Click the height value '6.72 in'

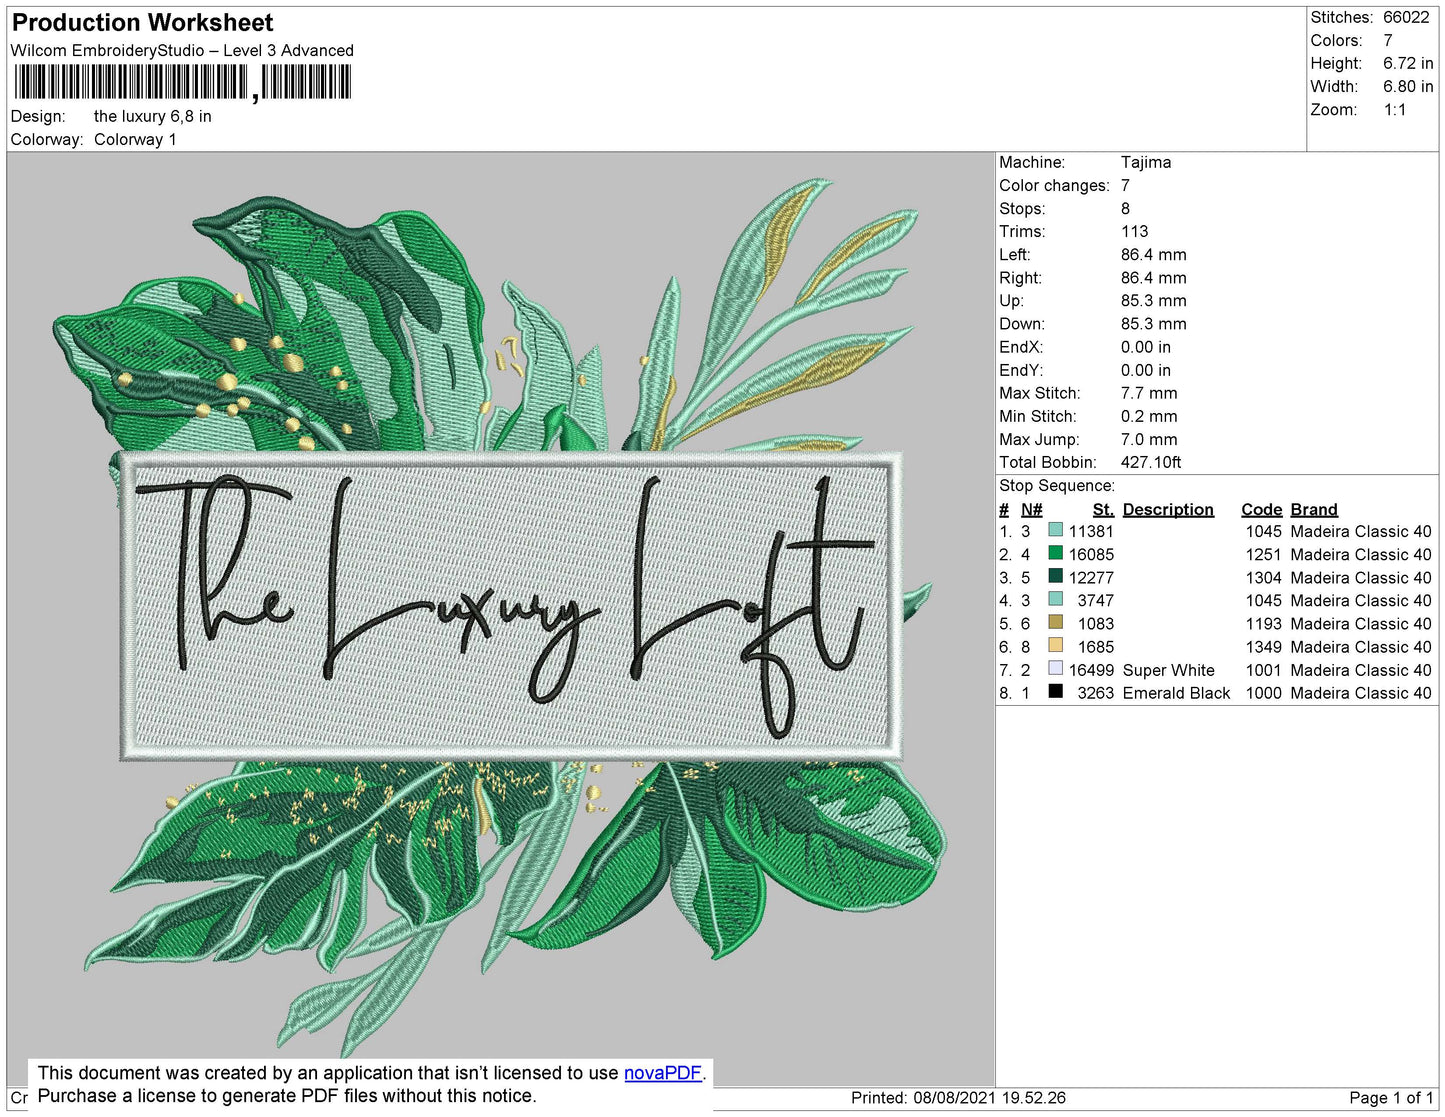(1408, 63)
